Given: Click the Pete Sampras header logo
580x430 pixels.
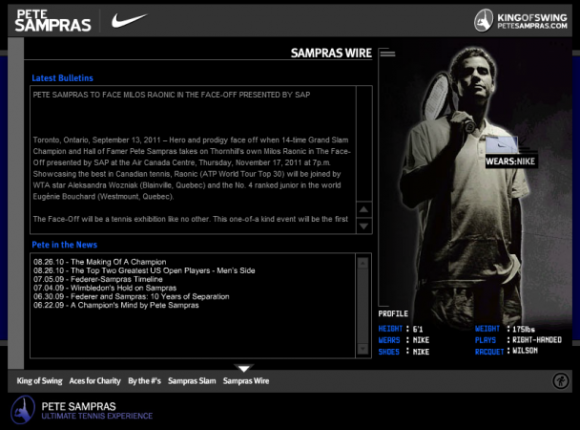Looking at the screenshot, I should pos(53,21).
